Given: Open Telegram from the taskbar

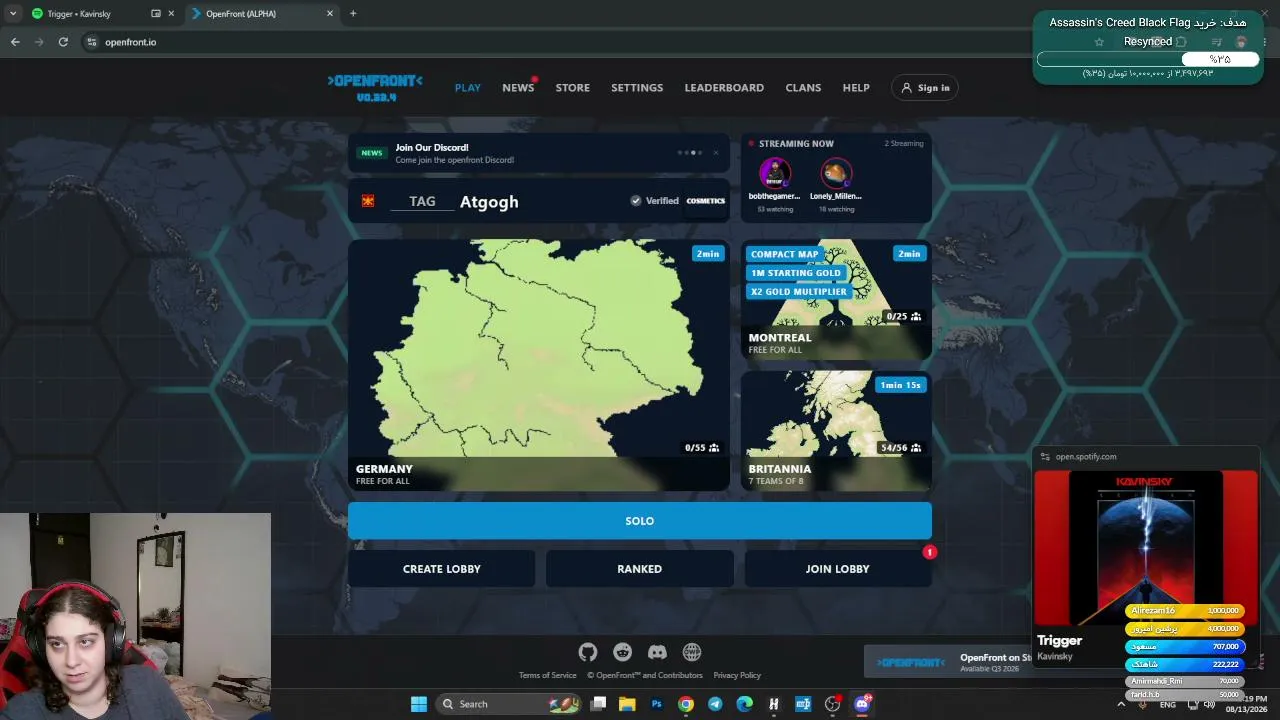Looking at the screenshot, I should pos(715,704).
